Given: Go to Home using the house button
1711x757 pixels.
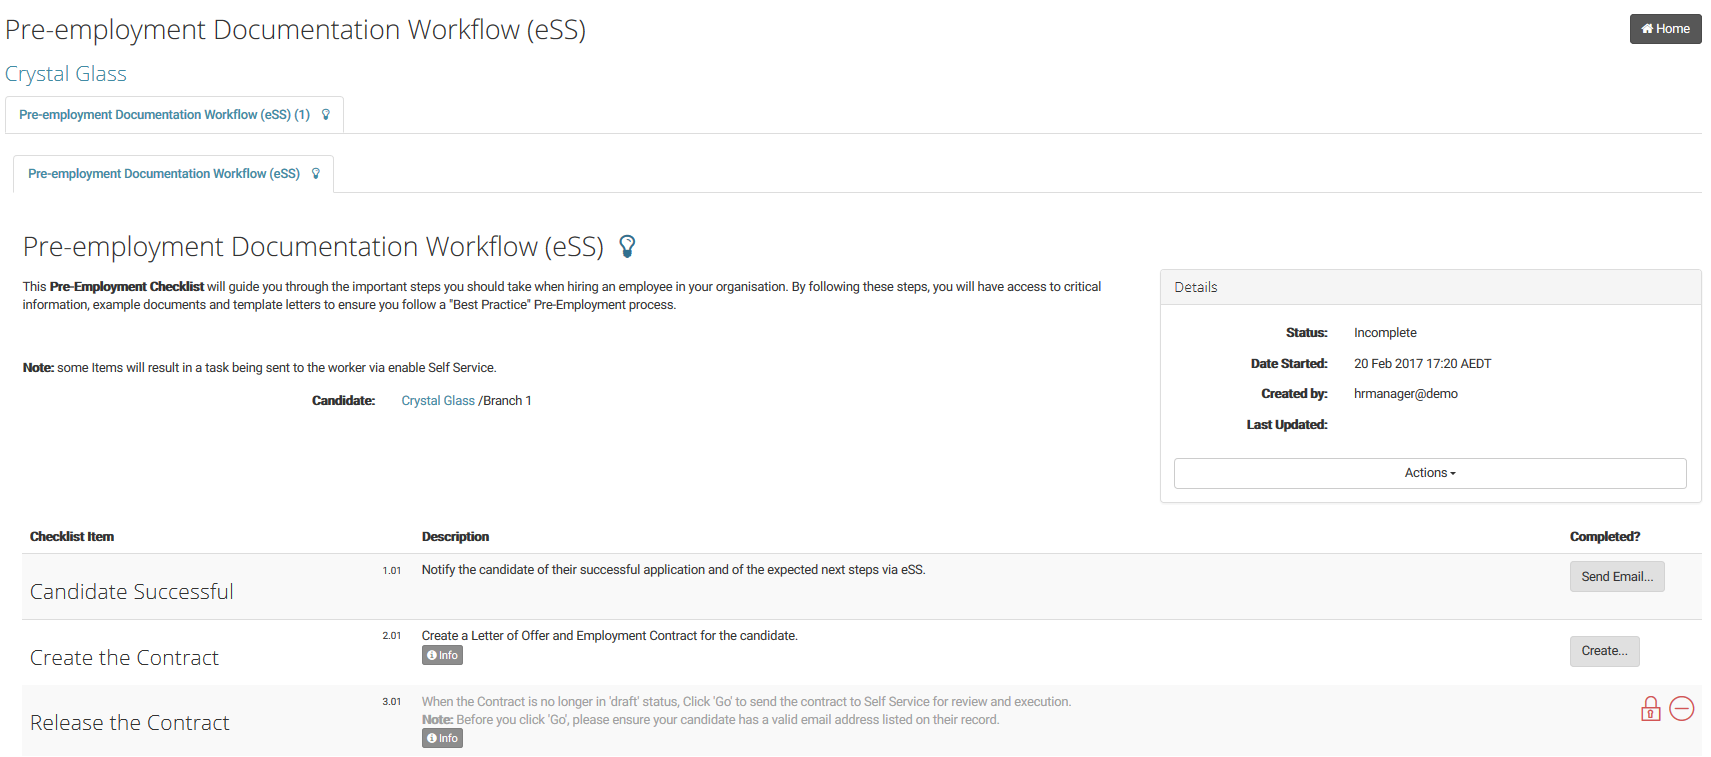Looking at the screenshot, I should click(x=1665, y=29).
